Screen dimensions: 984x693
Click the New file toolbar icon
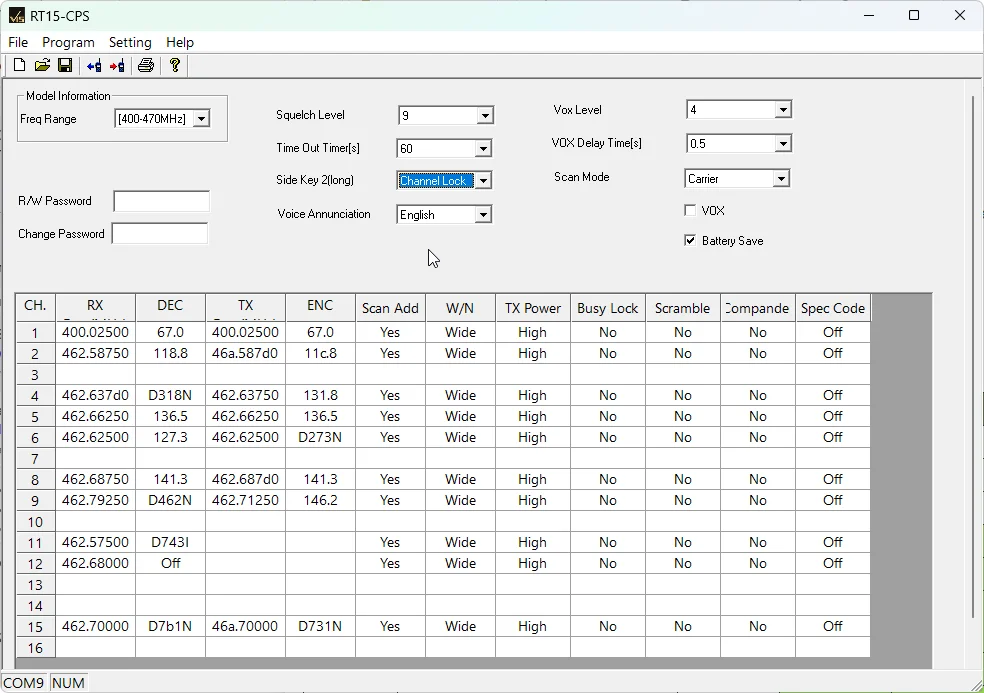(x=19, y=66)
